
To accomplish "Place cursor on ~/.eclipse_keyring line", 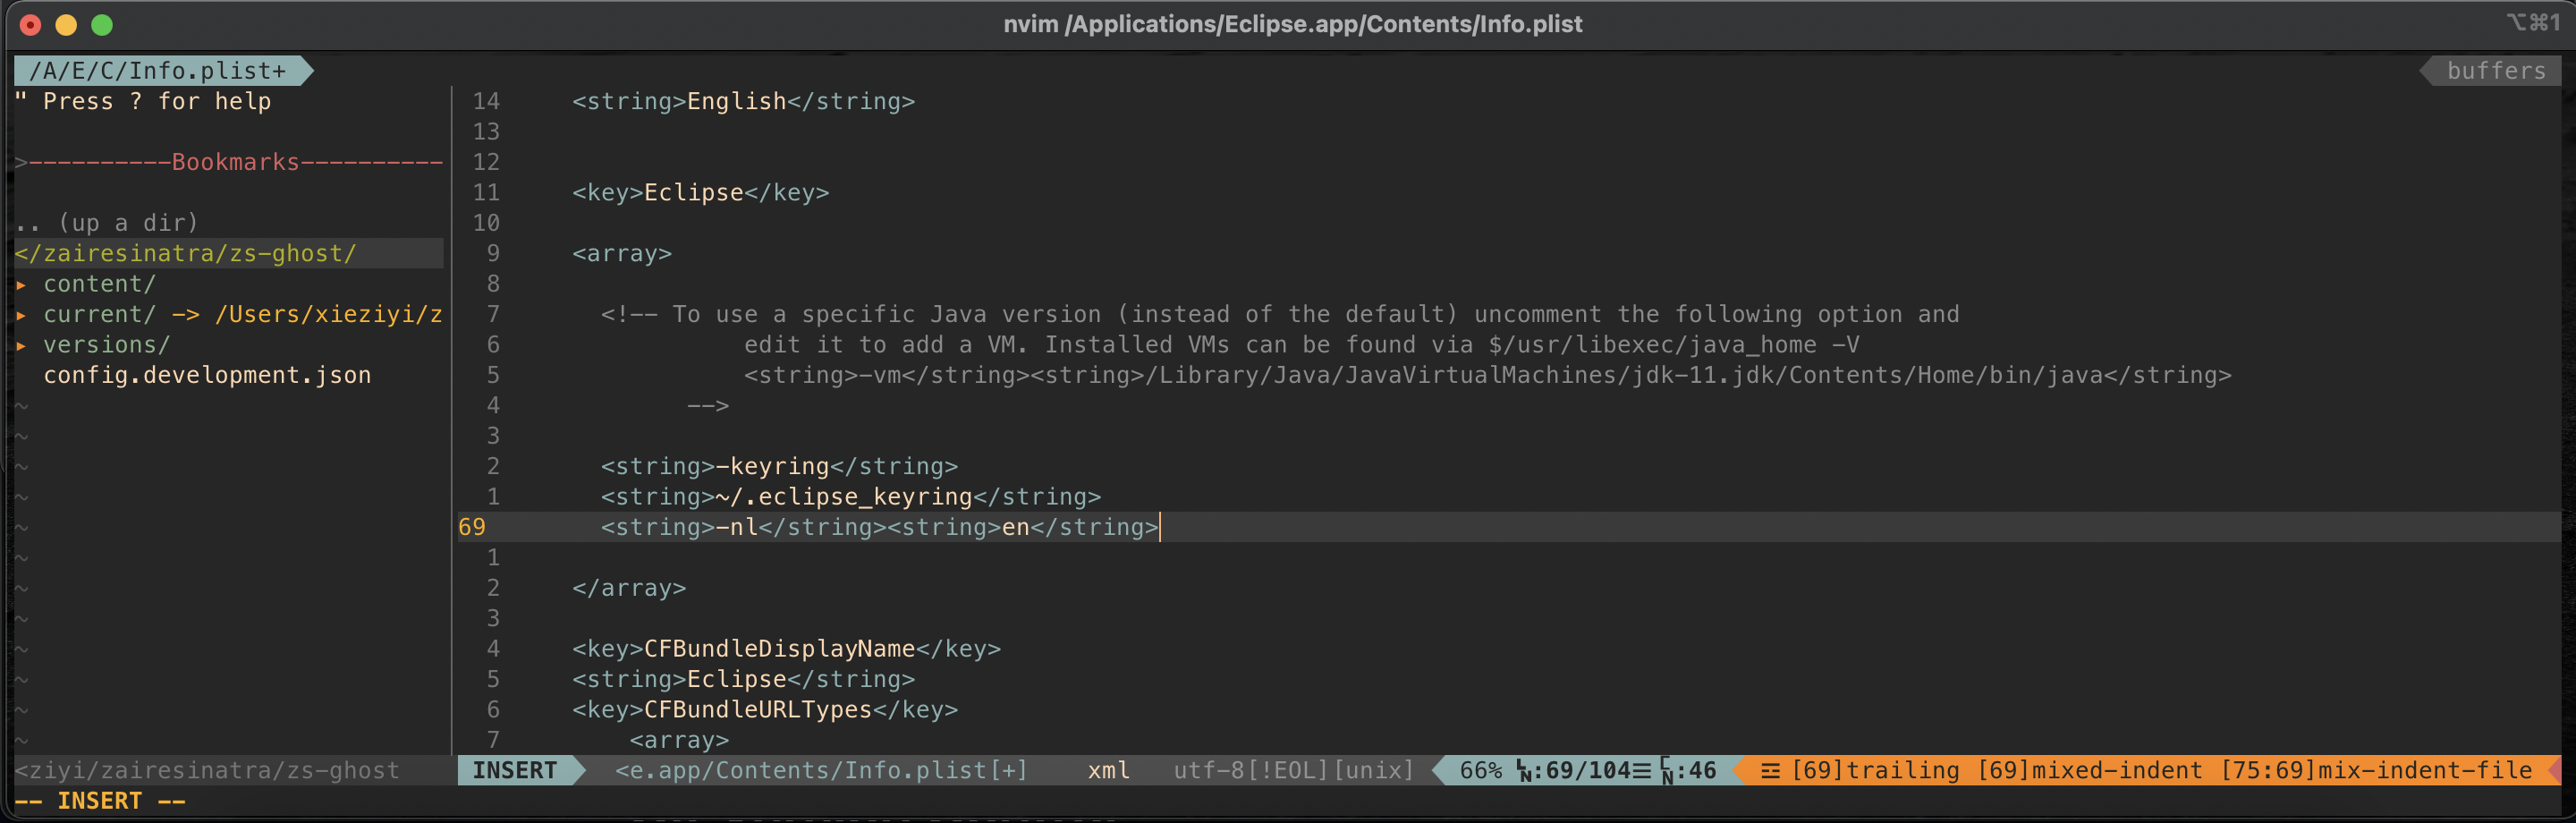I will click(x=850, y=497).
